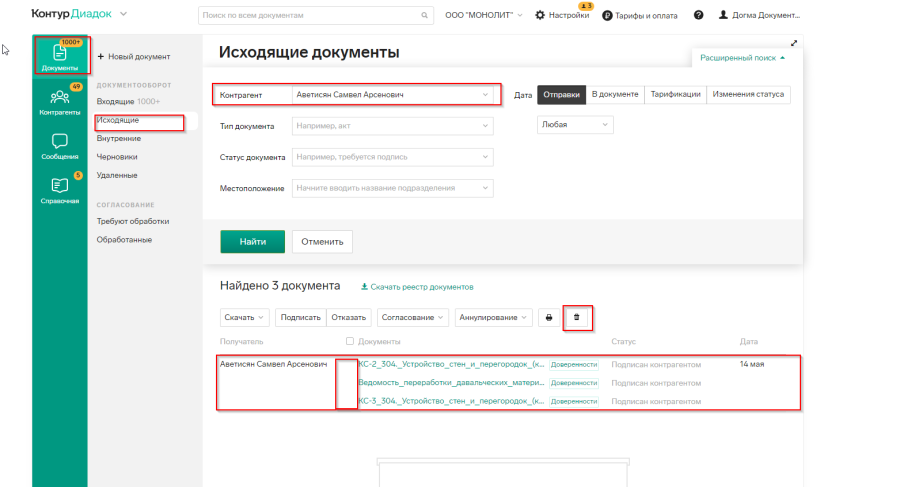
Task: Open the Документы sidebar section
Action: [x=60, y=56]
